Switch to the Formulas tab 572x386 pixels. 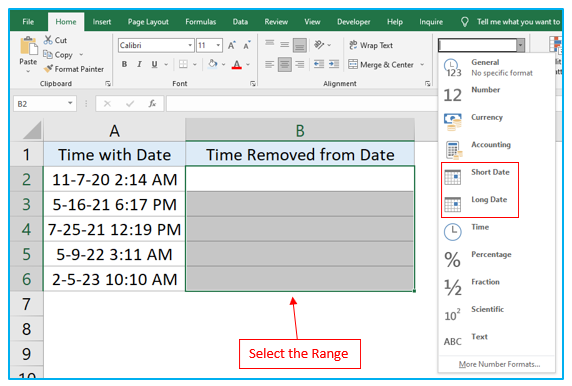pyautogui.click(x=201, y=22)
